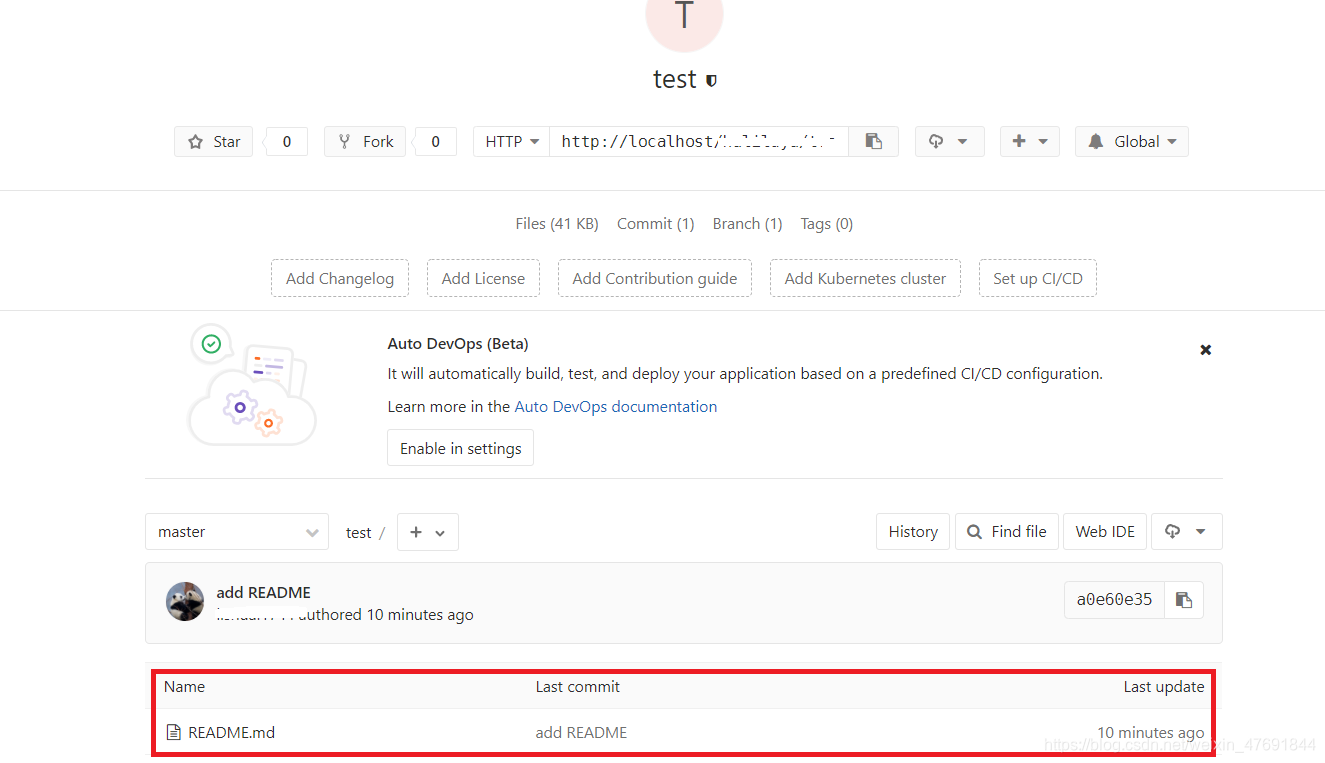1325x763 pixels.
Task: Select the repository URL field
Action: click(698, 141)
